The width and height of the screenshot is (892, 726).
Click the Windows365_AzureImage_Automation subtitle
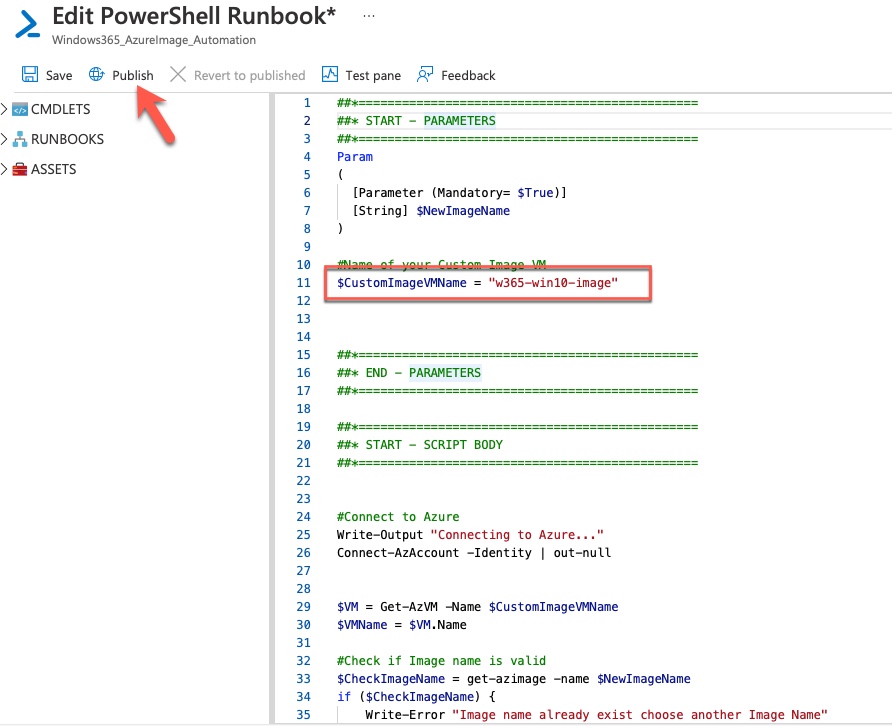click(154, 40)
